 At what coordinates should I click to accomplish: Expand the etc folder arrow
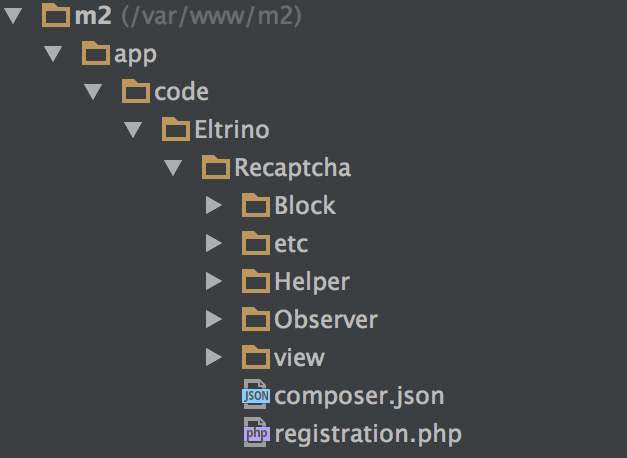point(212,243)
